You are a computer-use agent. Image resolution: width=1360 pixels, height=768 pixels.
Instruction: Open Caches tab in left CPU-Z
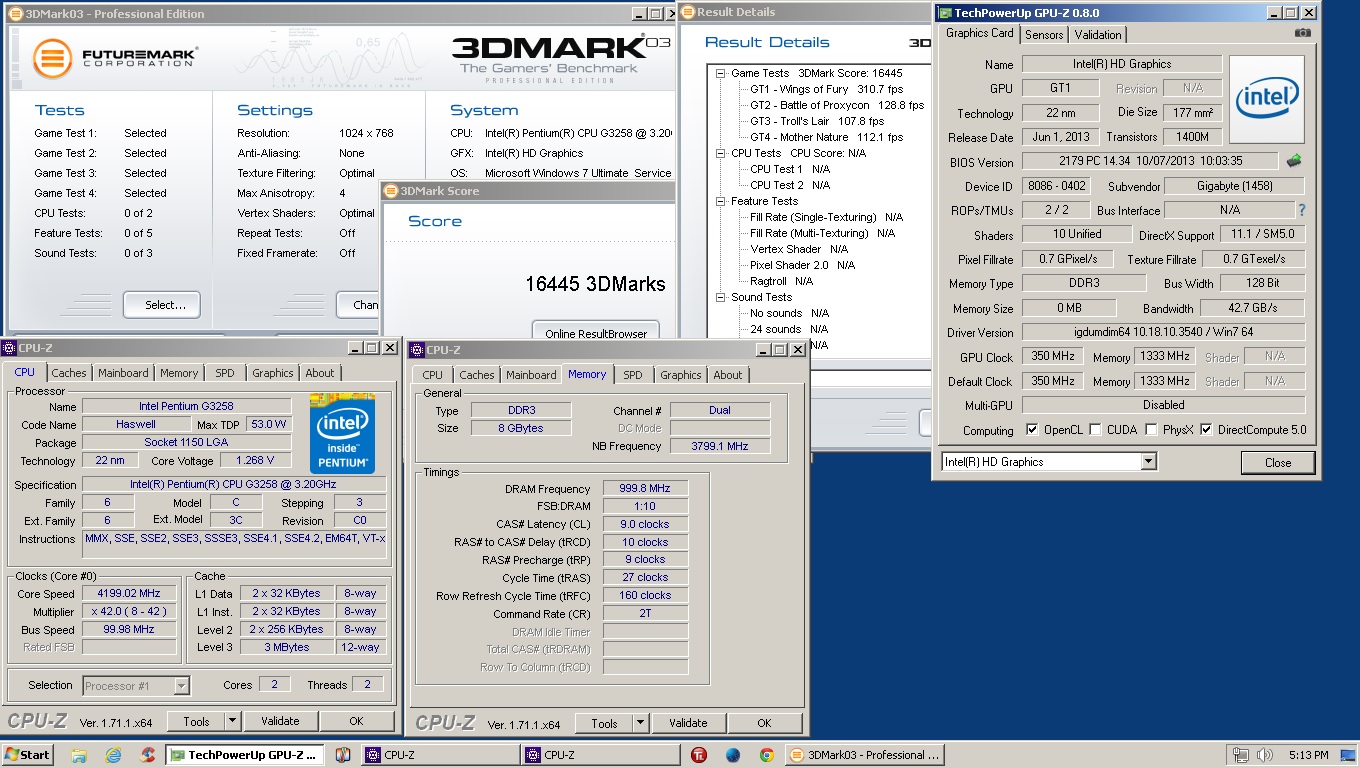(69, 373)
